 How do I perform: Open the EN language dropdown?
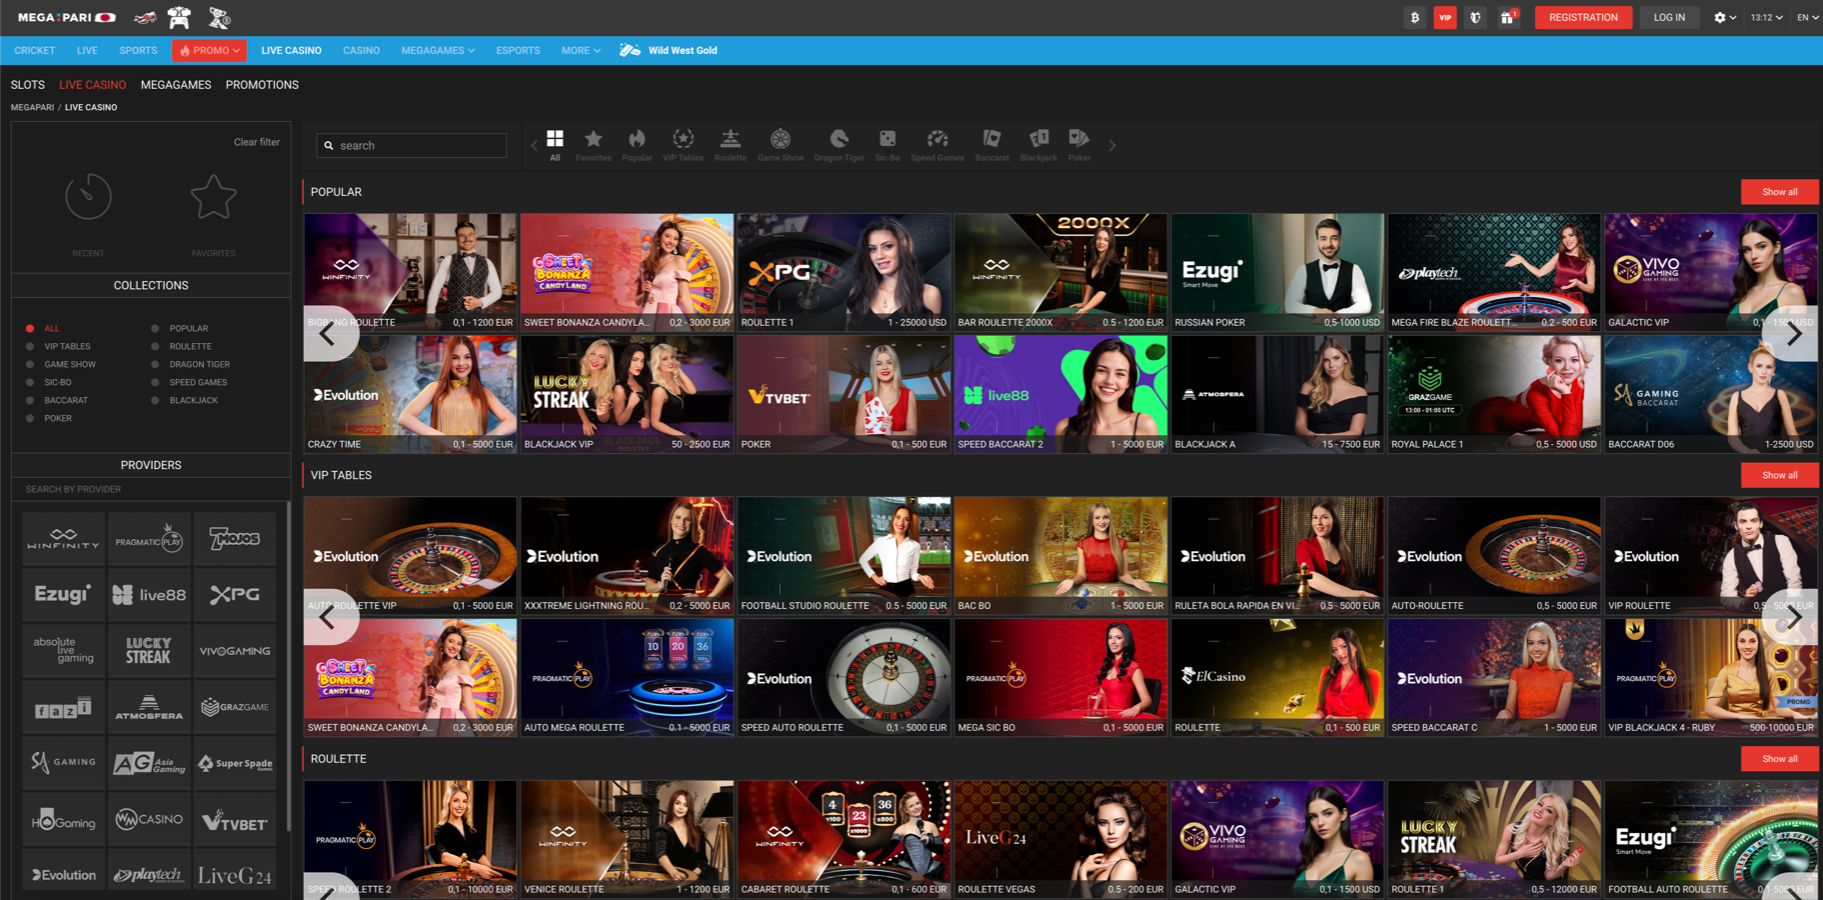click(x=1807, y=17)
